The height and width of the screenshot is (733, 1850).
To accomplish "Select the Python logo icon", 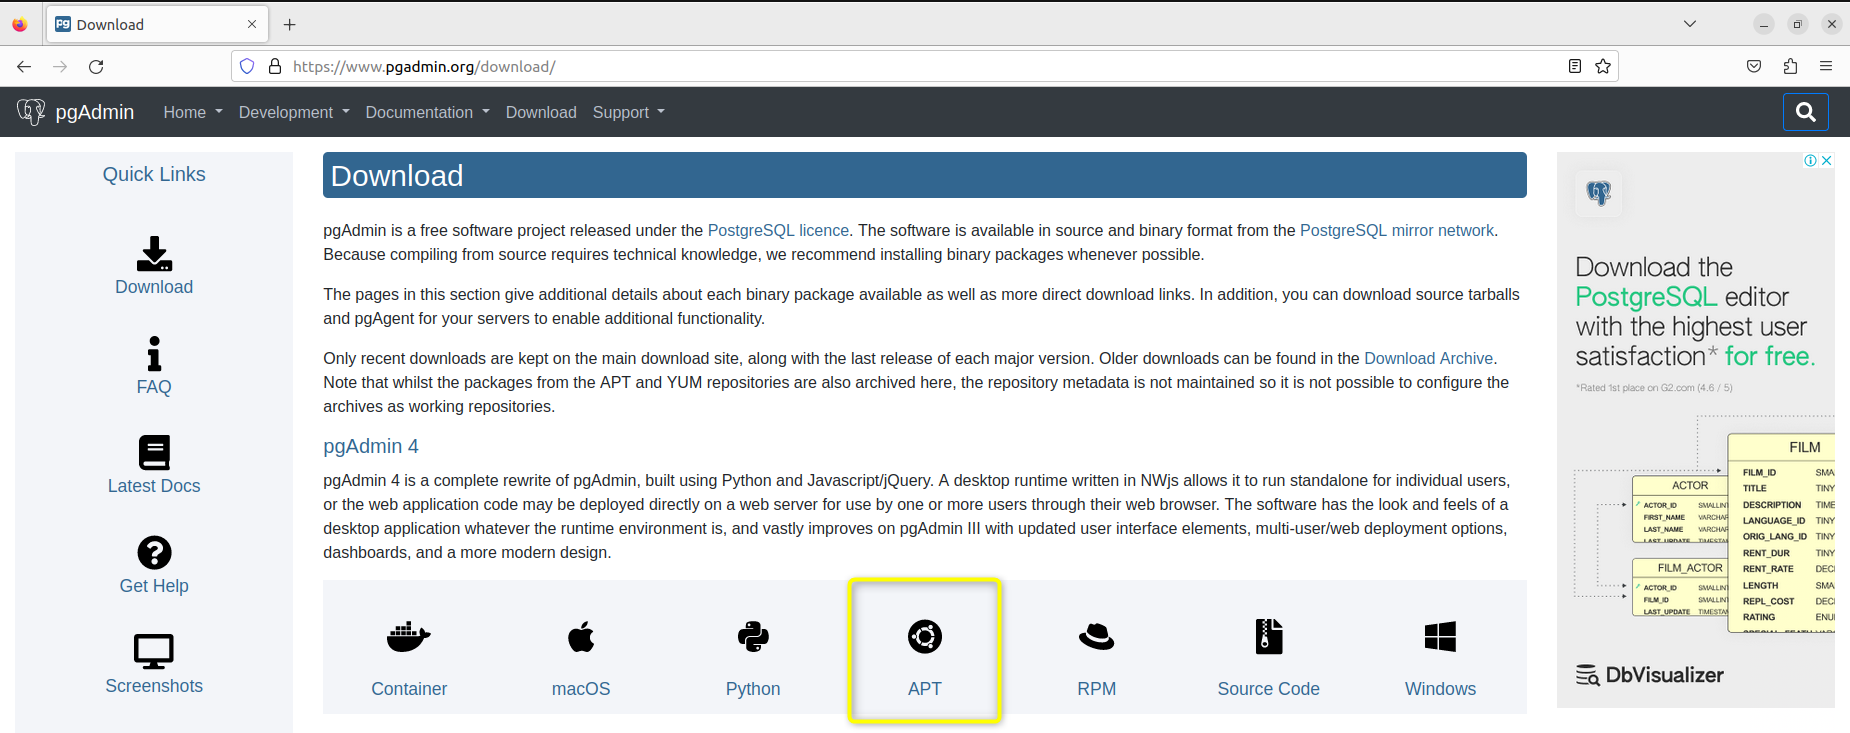I will pos(753,637).
